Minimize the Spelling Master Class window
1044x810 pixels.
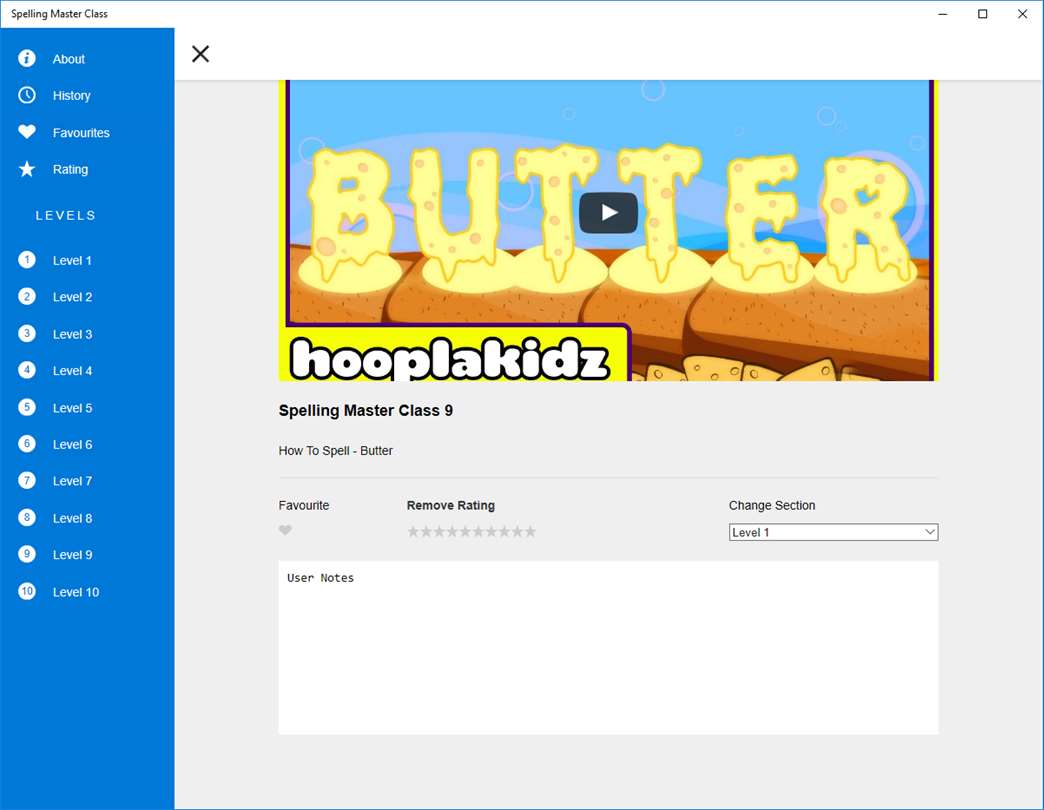942,14
